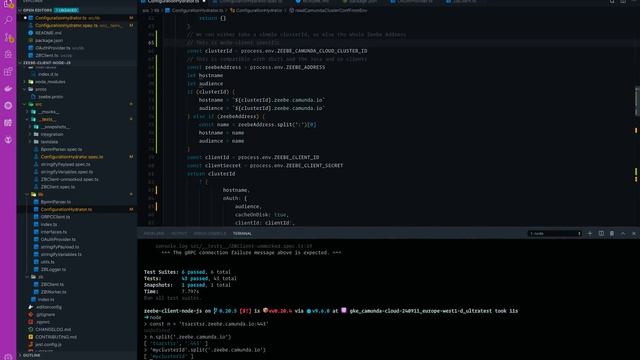The height and width of the screenshot is (360, 640).
Task: Collapse the proto folder
Action: [x=41, y=89]
